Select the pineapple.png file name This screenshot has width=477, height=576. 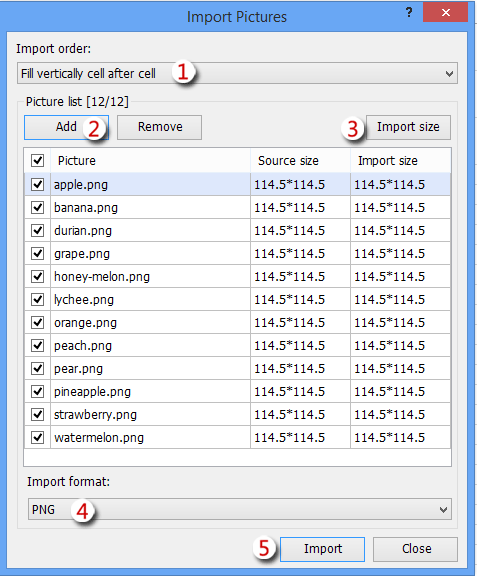(92, 392)
